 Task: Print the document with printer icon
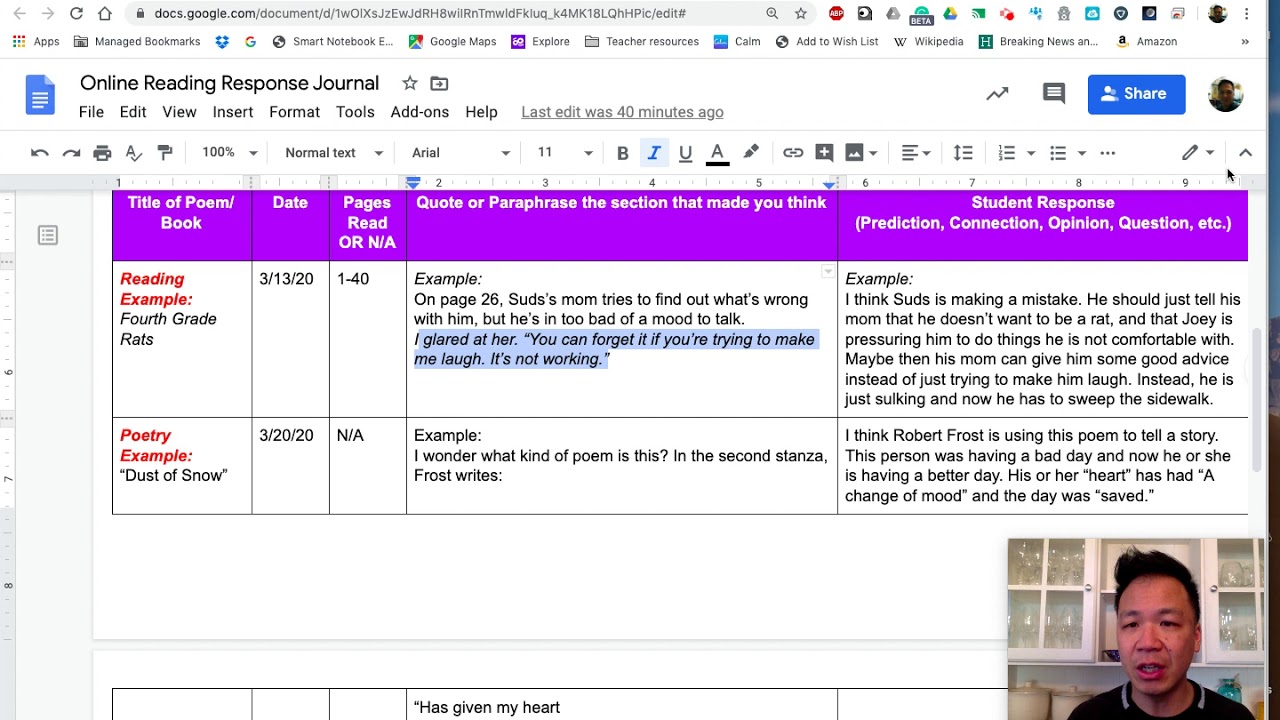pyautogui.click(x=102, y=153)
